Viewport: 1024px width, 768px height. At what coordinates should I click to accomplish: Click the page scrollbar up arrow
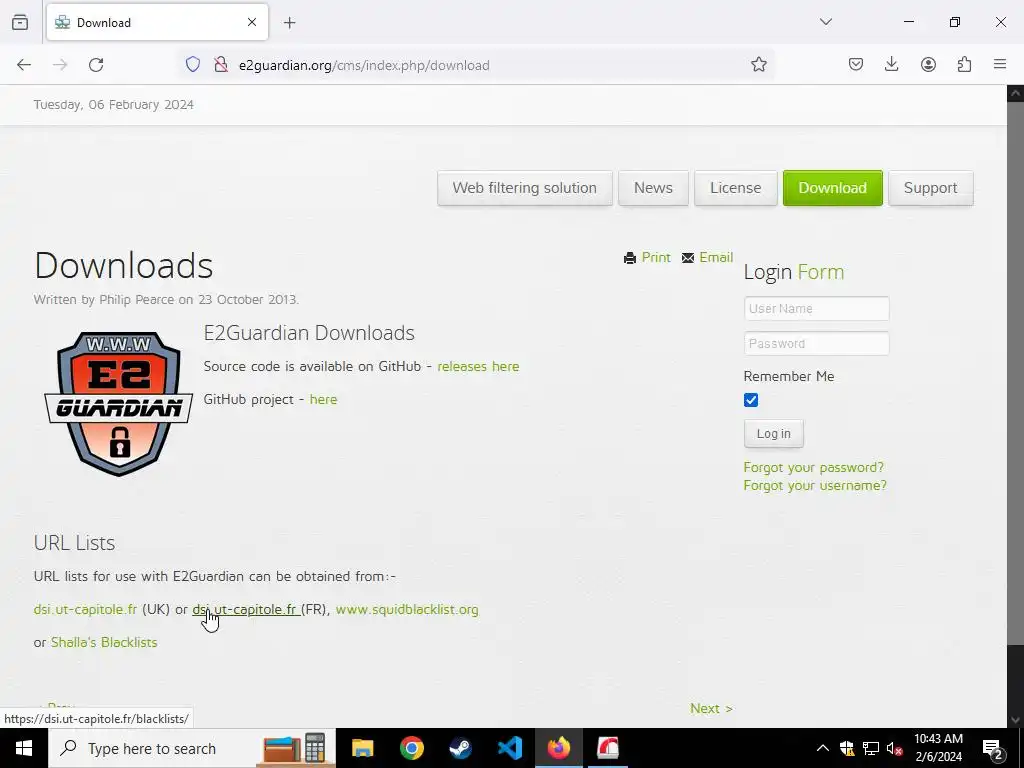(1015, 93)
